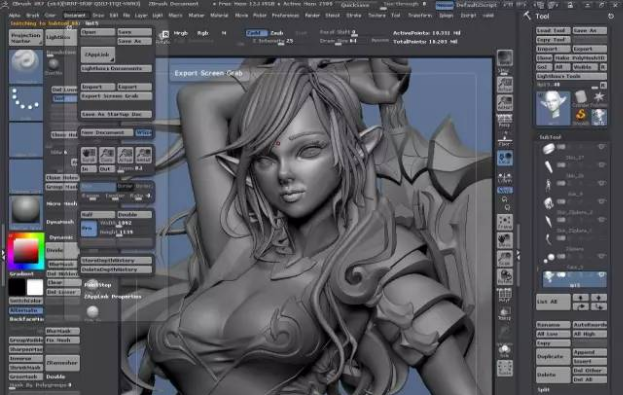This screenshot has width=623, height=395.
Task: Open the Projection Master button
Action: pos(26,37)
